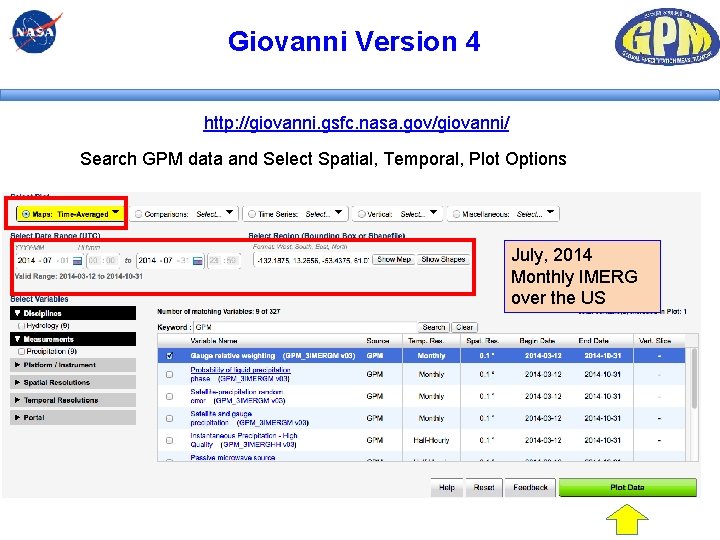
Task: Sort by Variable Name column header
Action: [214, 341]
